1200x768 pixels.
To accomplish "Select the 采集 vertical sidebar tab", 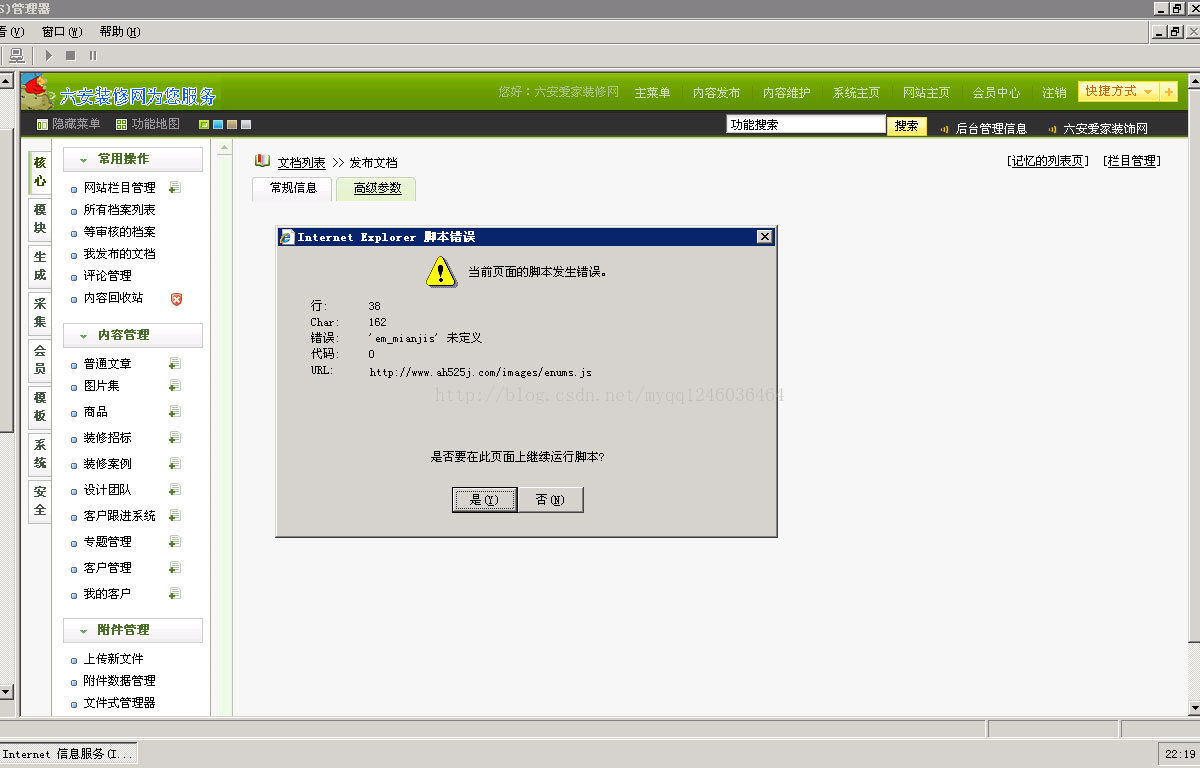I will 40,313.
